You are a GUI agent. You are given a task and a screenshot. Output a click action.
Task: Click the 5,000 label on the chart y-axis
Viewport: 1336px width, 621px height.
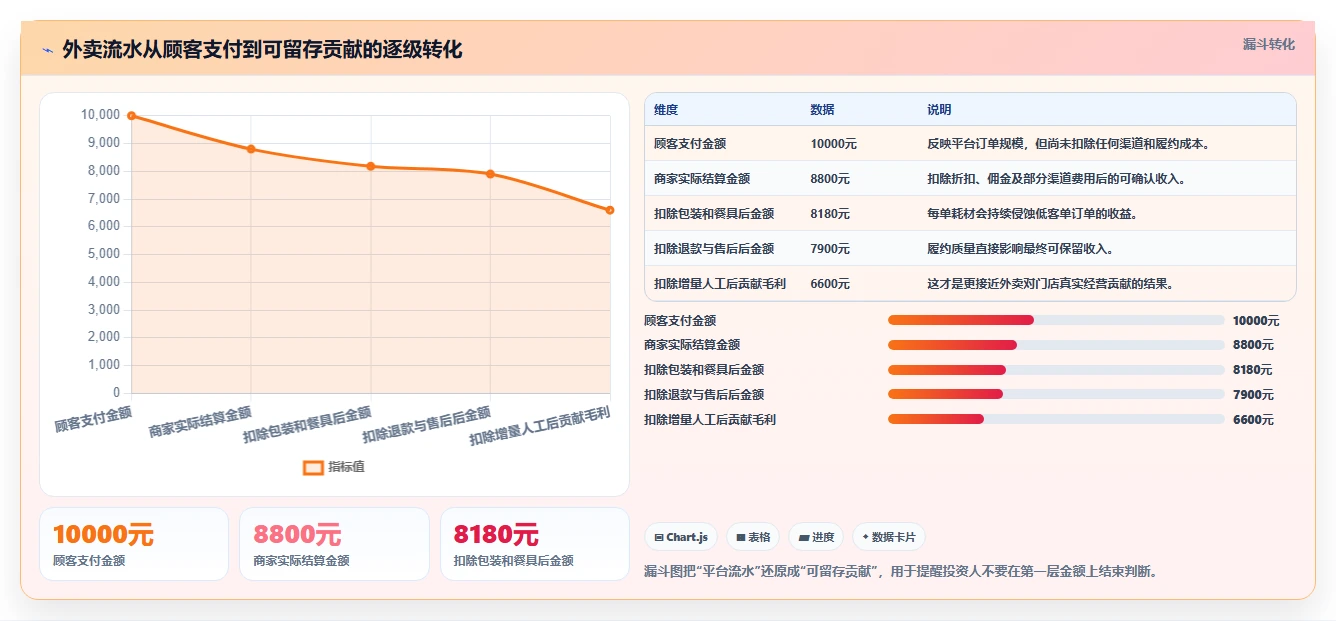(103, 254)
